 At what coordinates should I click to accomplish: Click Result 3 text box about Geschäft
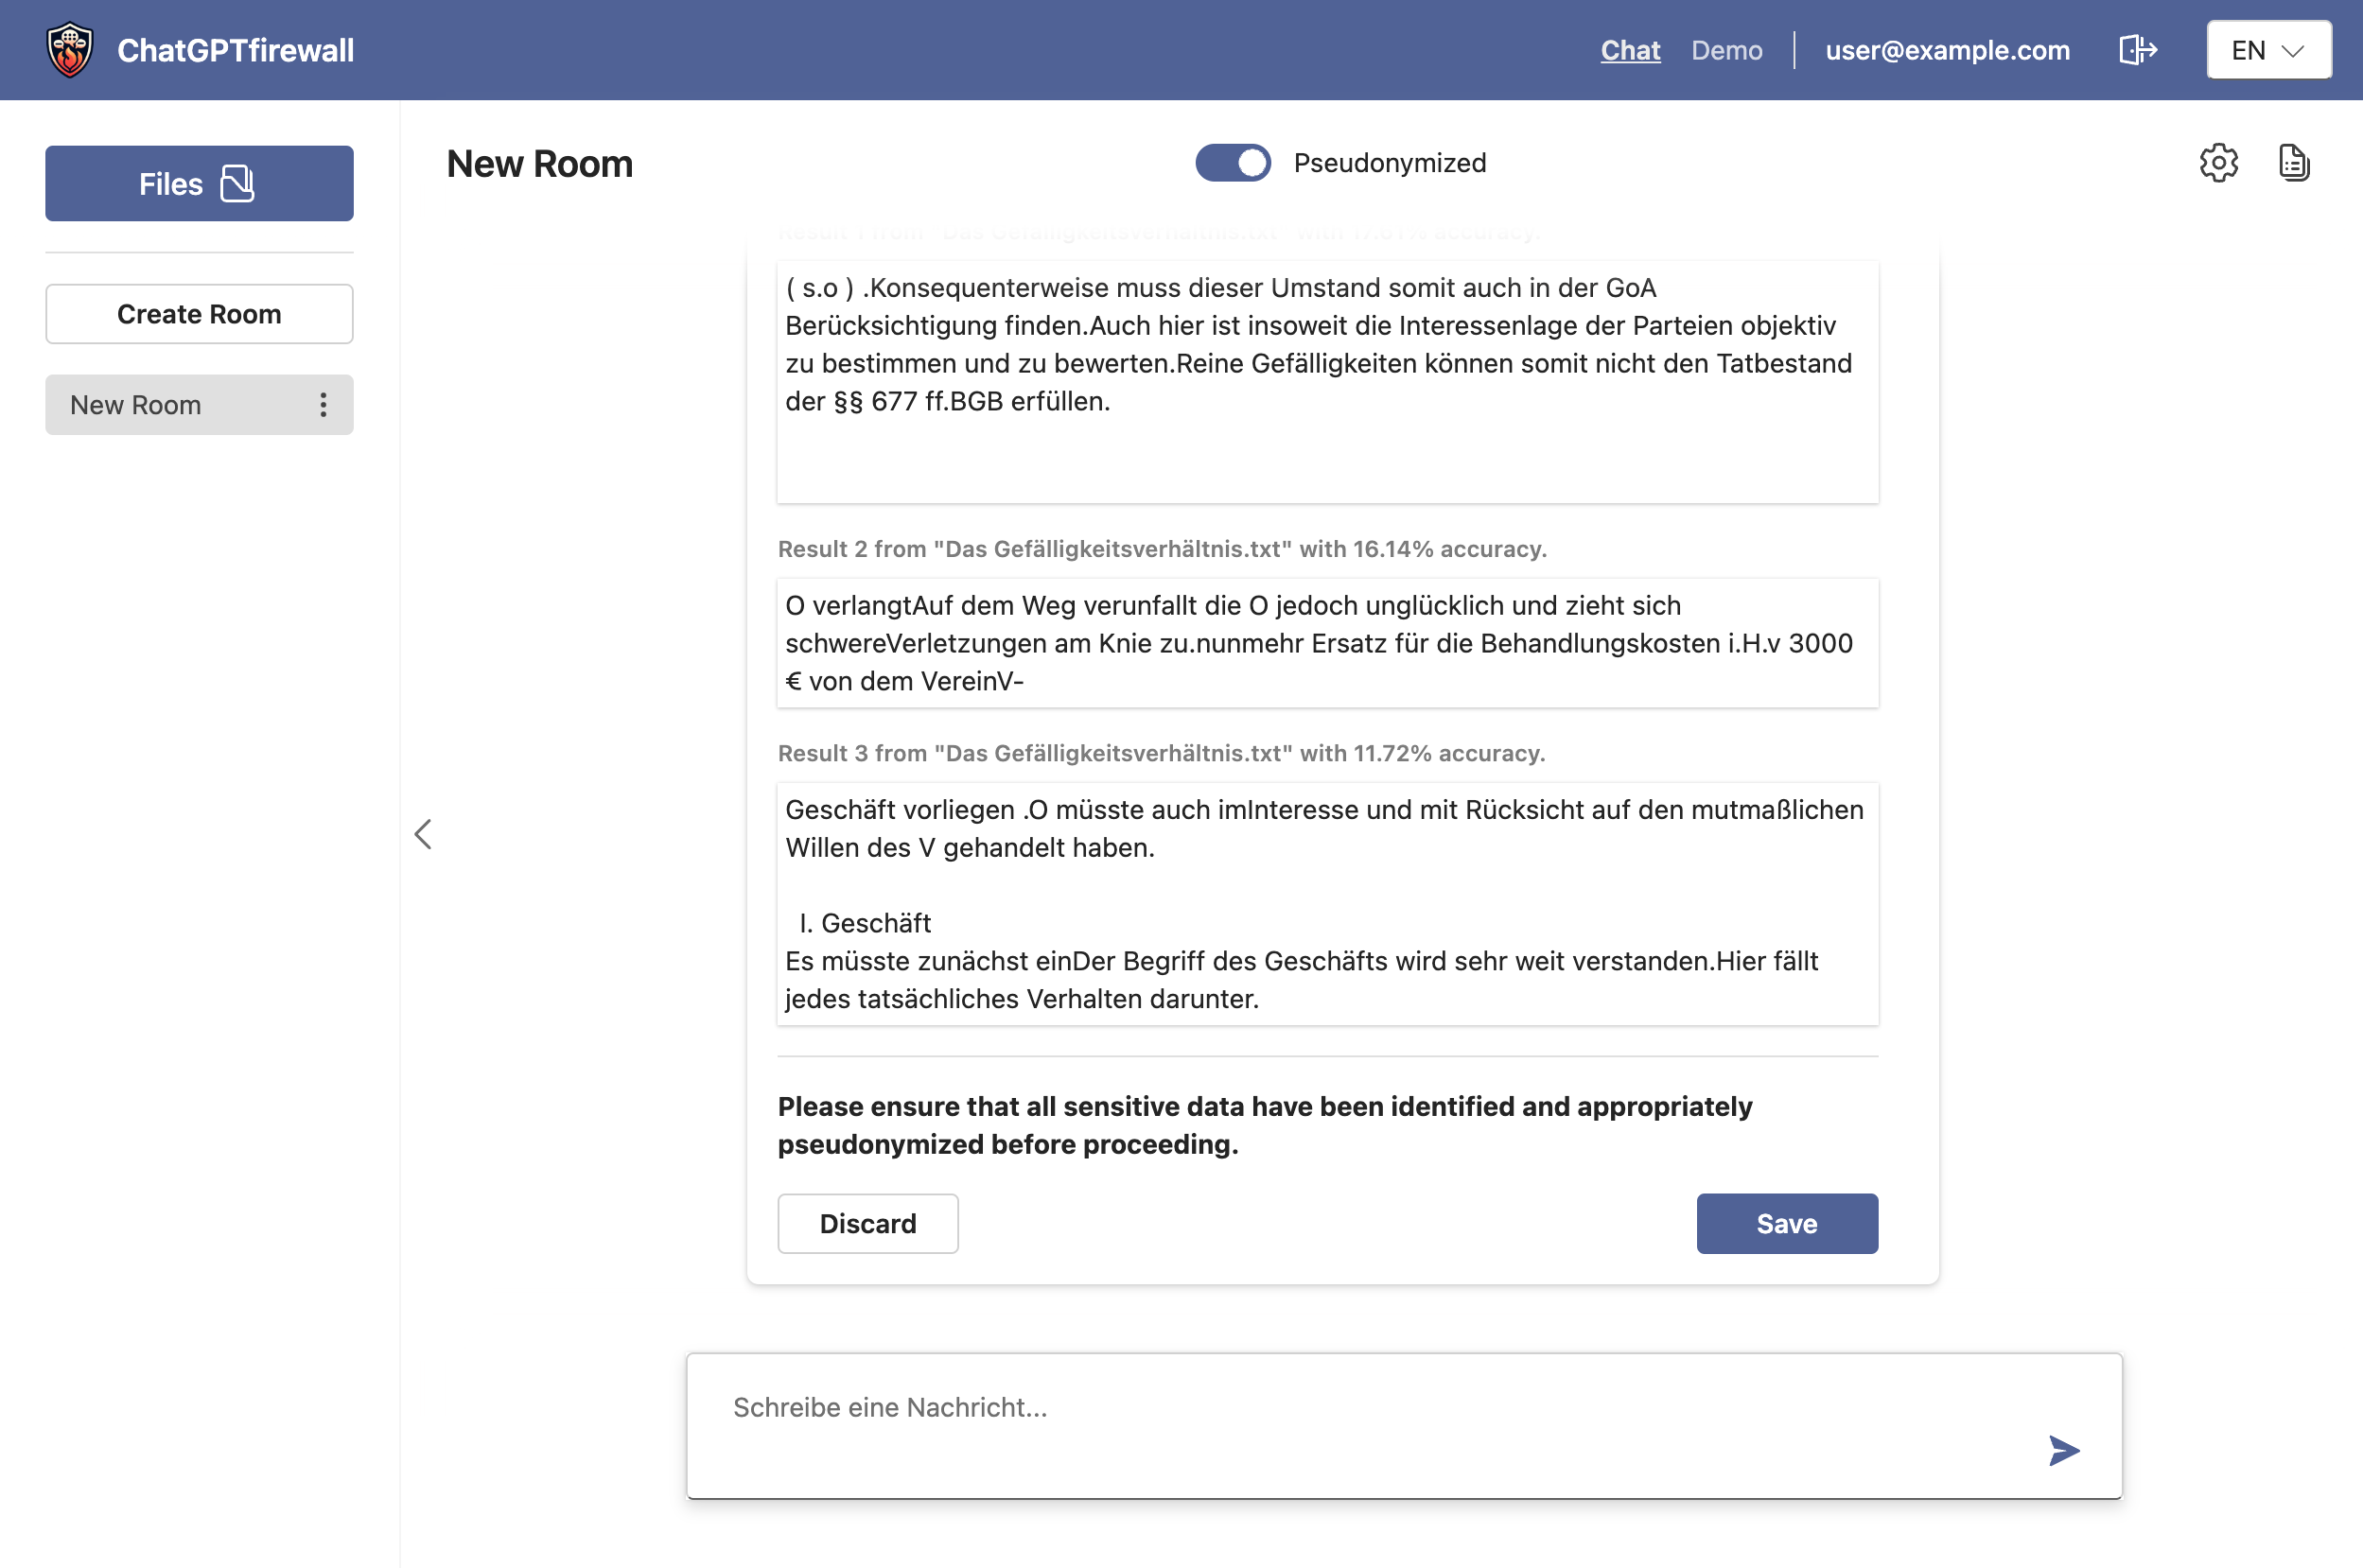(x=1327, y=903)
